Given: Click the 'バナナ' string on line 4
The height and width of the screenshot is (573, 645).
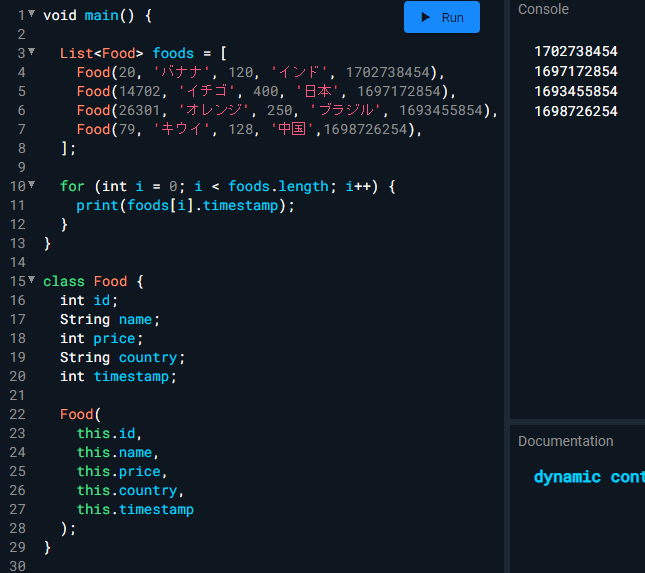Looking at the screenshot, I should 181,72.
